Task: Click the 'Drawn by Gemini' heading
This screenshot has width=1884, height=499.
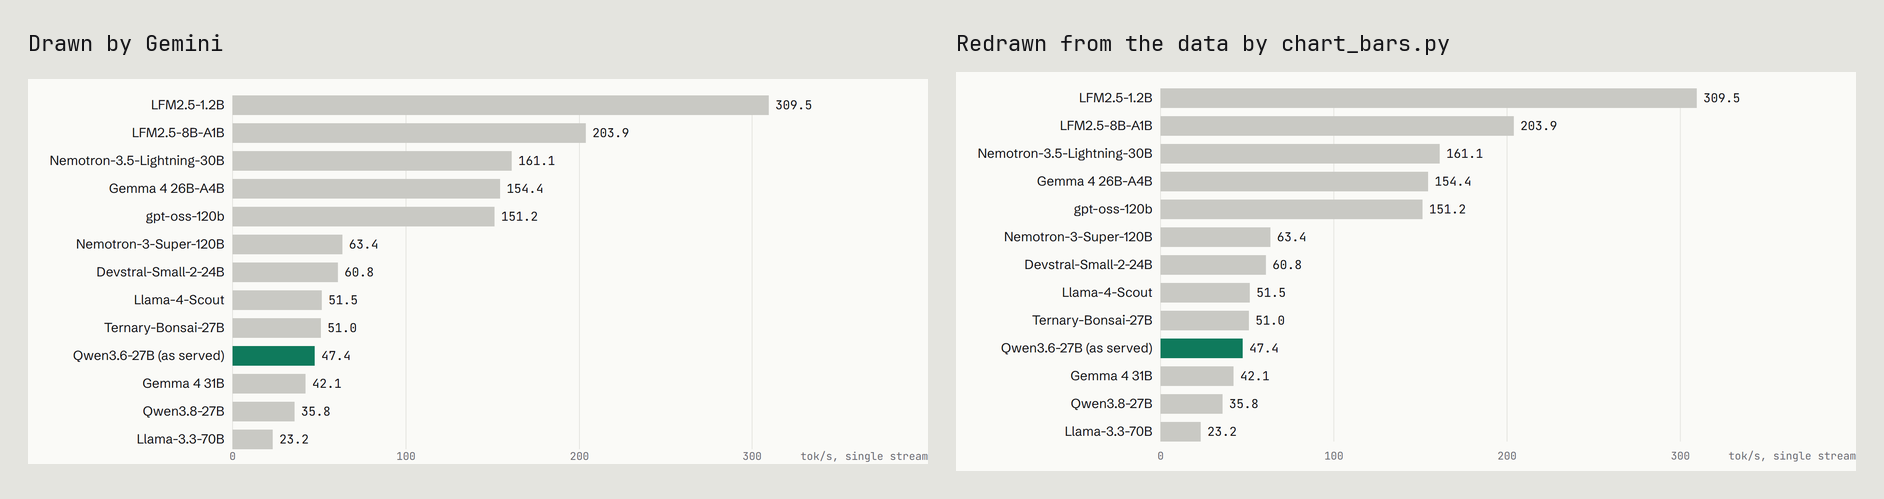Action: click(x=125, y=43)
